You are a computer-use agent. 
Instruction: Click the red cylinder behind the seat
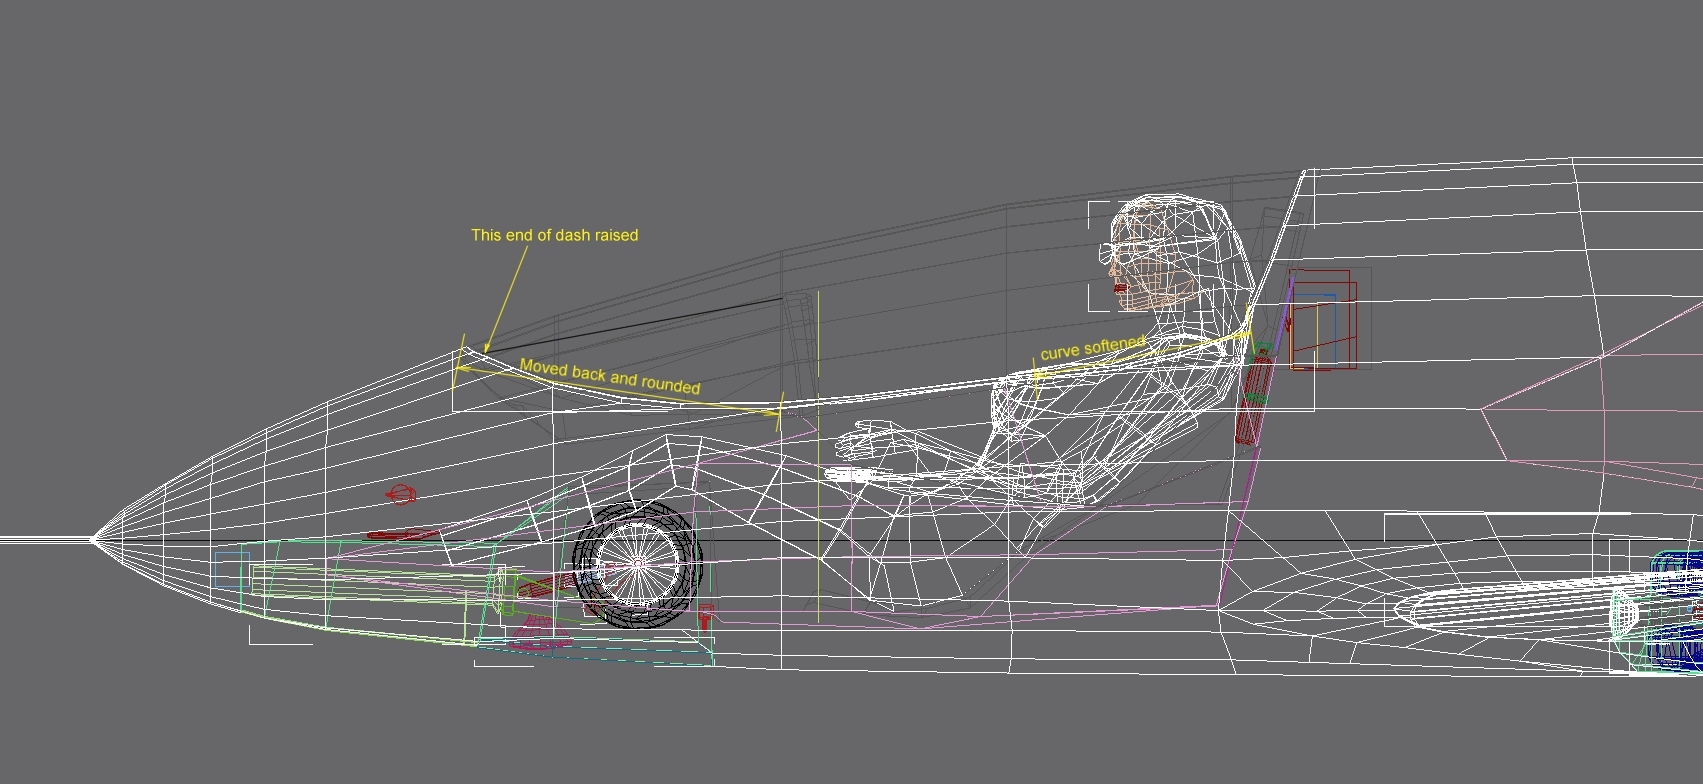pyautogui.click(x=1252, y=400)
